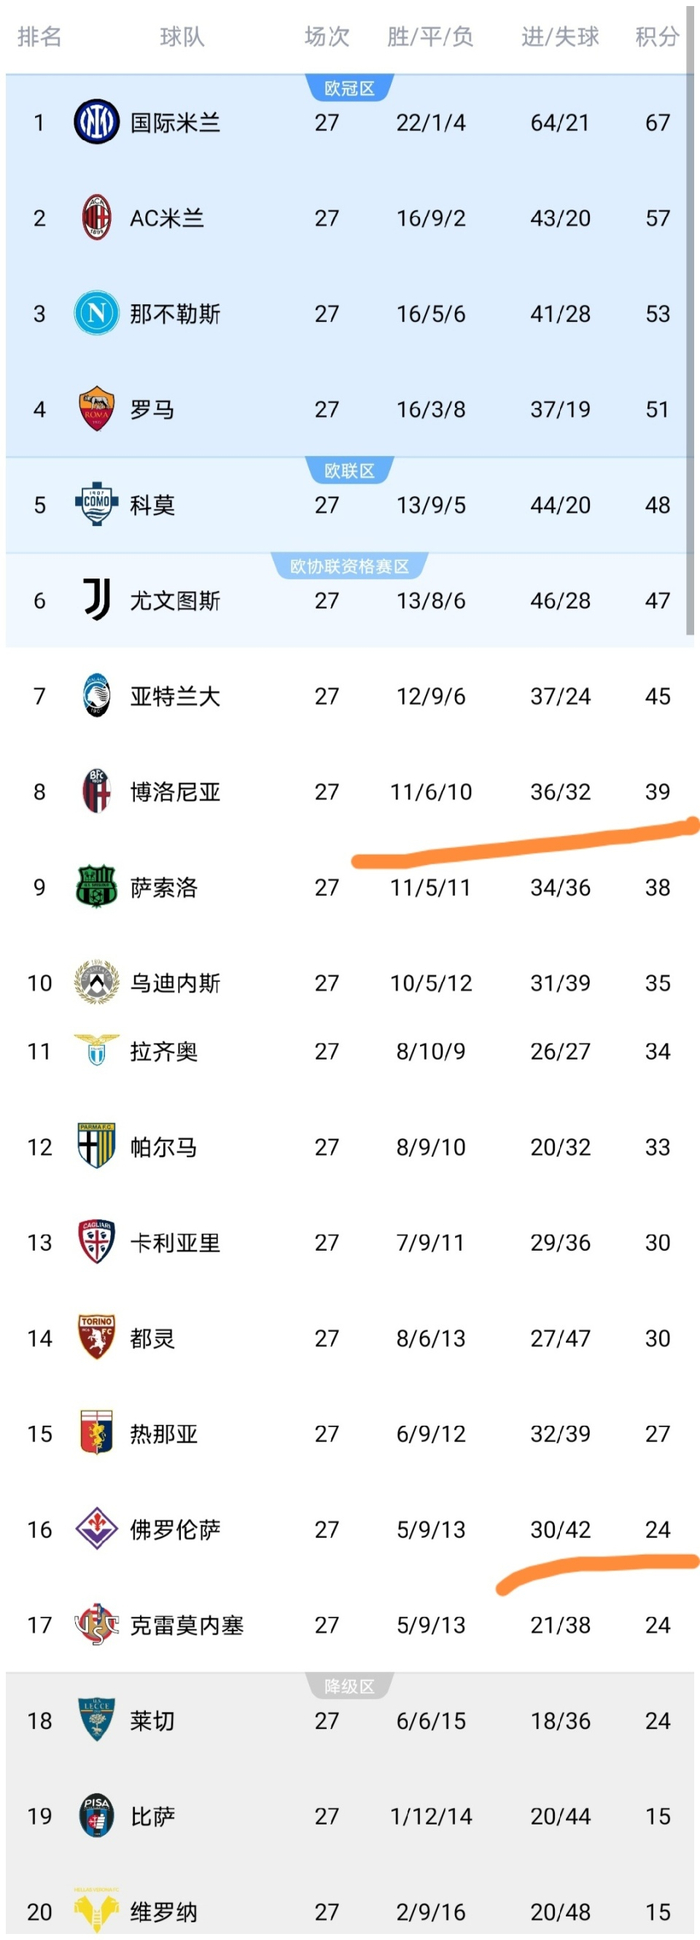Open team name 克雷莫内塞
The image size is (700, 1940).
tap(187, 1625)
